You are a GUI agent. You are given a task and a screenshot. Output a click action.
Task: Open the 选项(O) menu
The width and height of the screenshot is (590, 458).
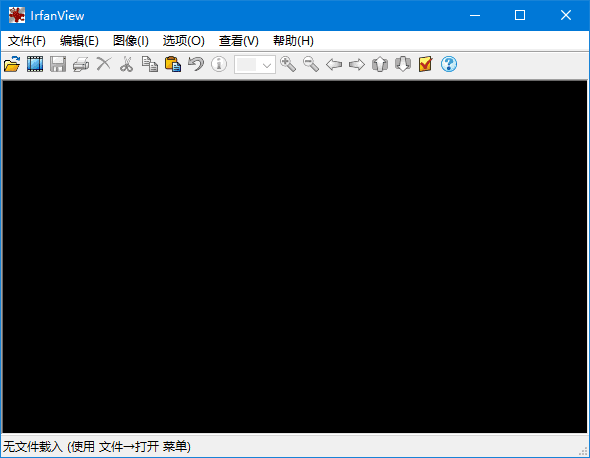click(x=184, y=41)
